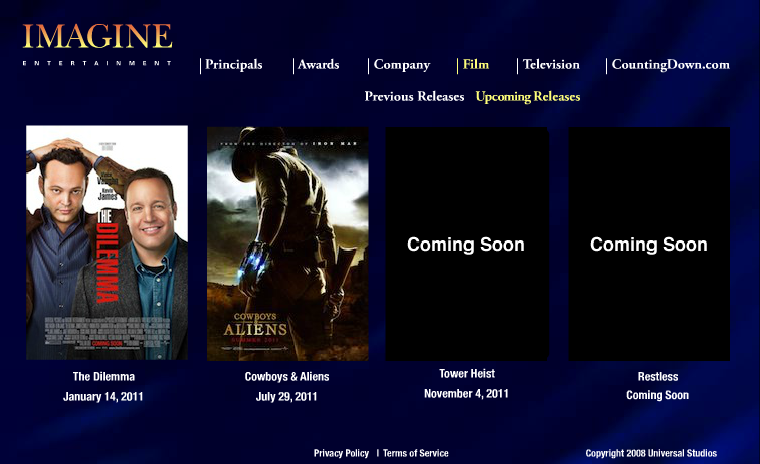The width and height of the screenshot is (760, 464).
Task: Select the Film menu item
Action: tap(475, 64)
